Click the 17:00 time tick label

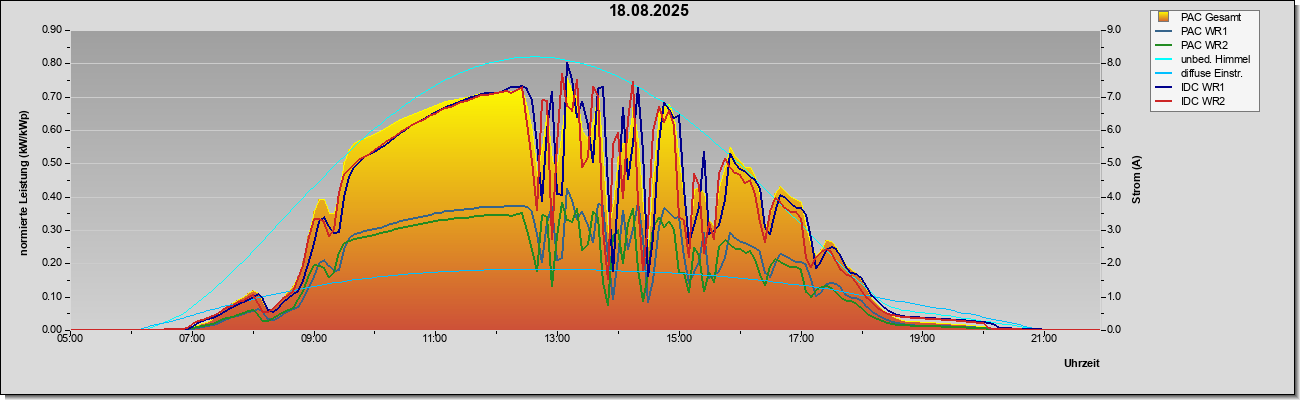pos(800,338)
